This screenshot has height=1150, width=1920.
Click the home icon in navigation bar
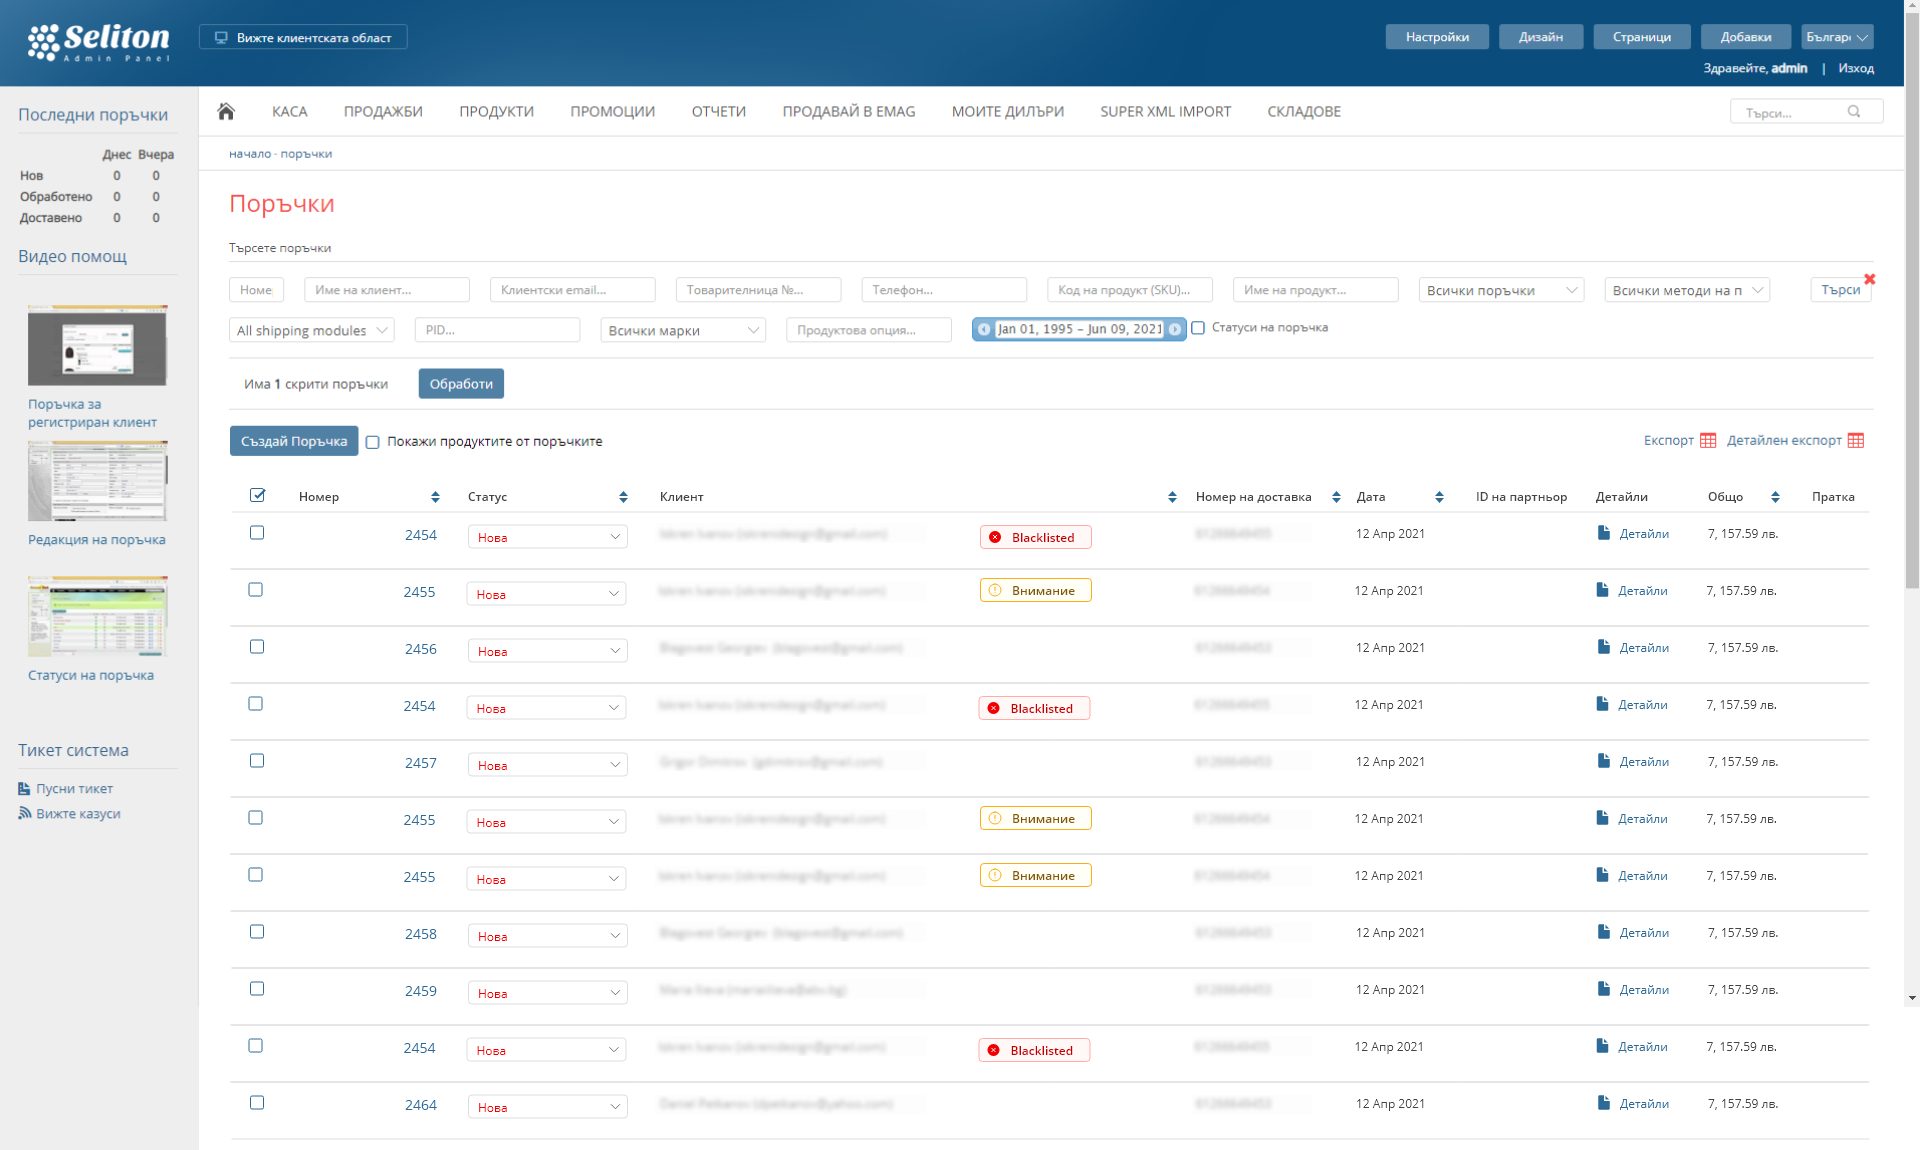[x=226, y=111]
